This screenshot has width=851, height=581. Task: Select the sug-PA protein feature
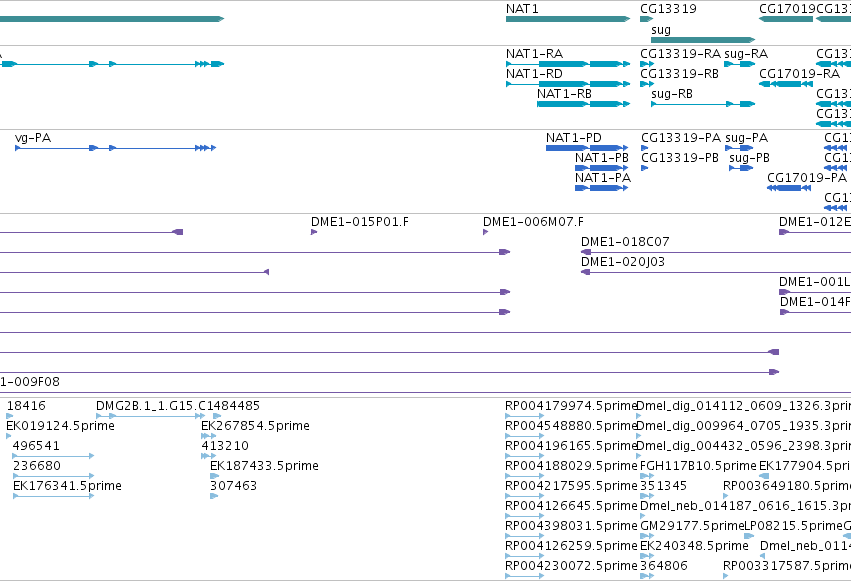pos(740,148)
